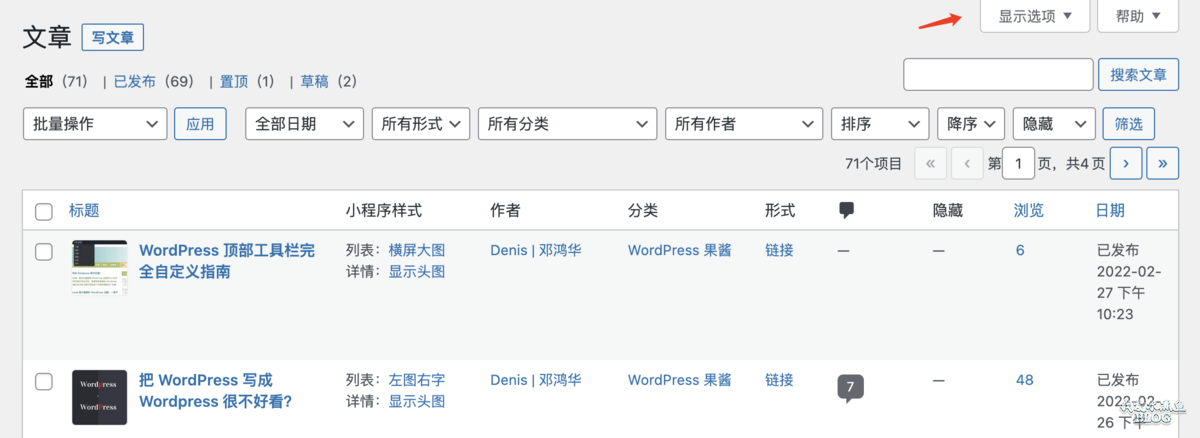1200x438 pixels.
Task: Open the 全部日期 dropdown
Action: (304, 124)
